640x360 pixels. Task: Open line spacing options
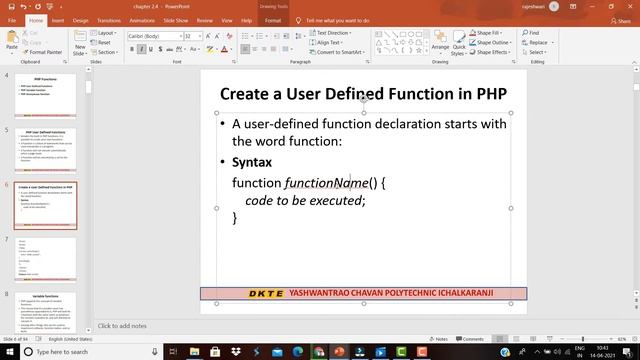point(300,36)
